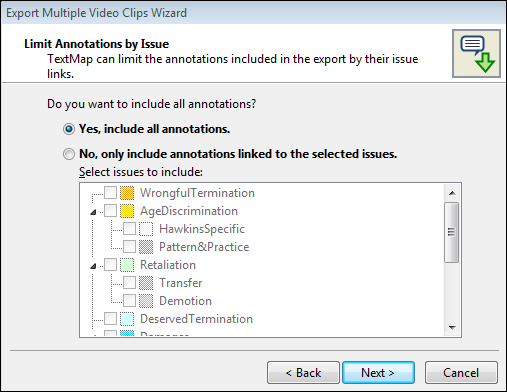Click the light green Retaliation issue icon
The height and width of the screenshot is (392, 507).
[x=127, y=265]
